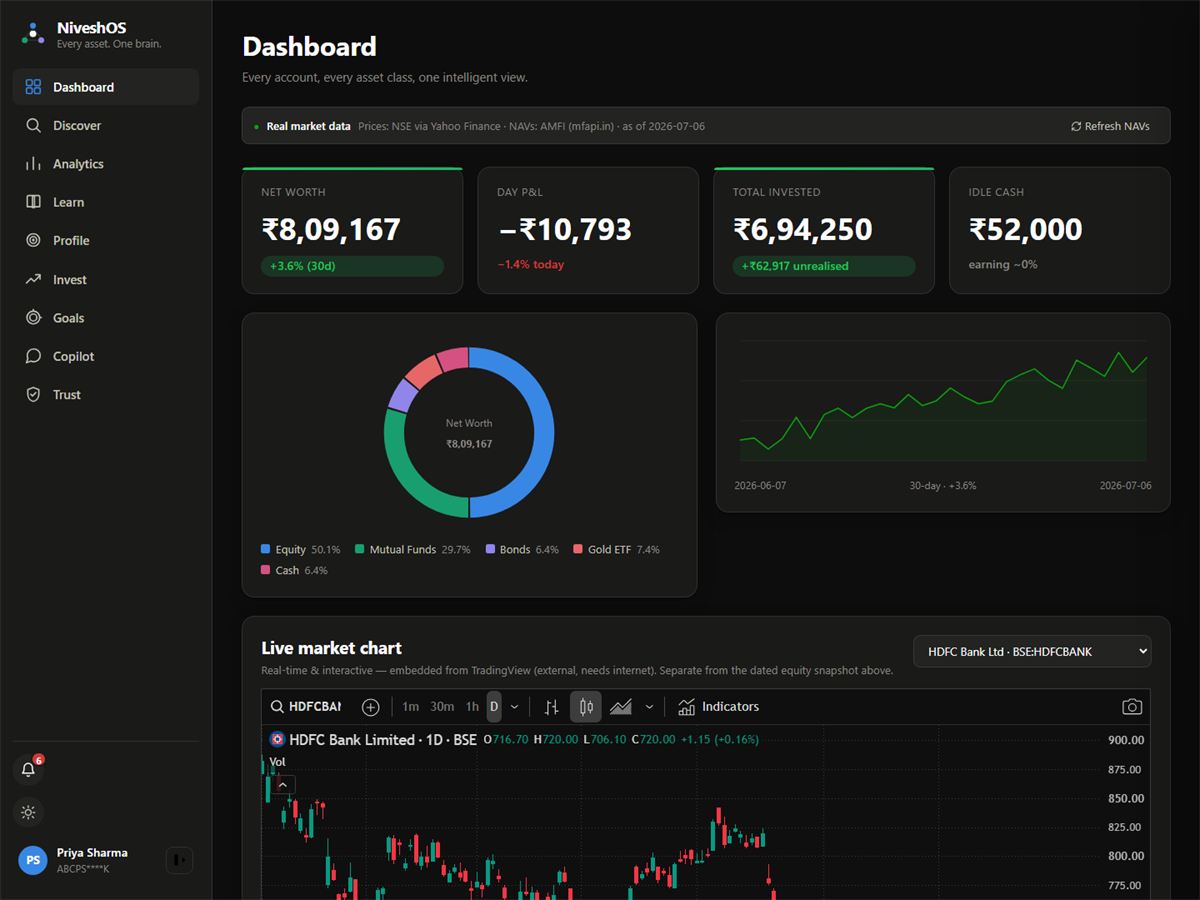Screen dimensions: 1200x900
Task: Click the HDFC Bank logo in chart legend
Action: [x=277, y=740]
